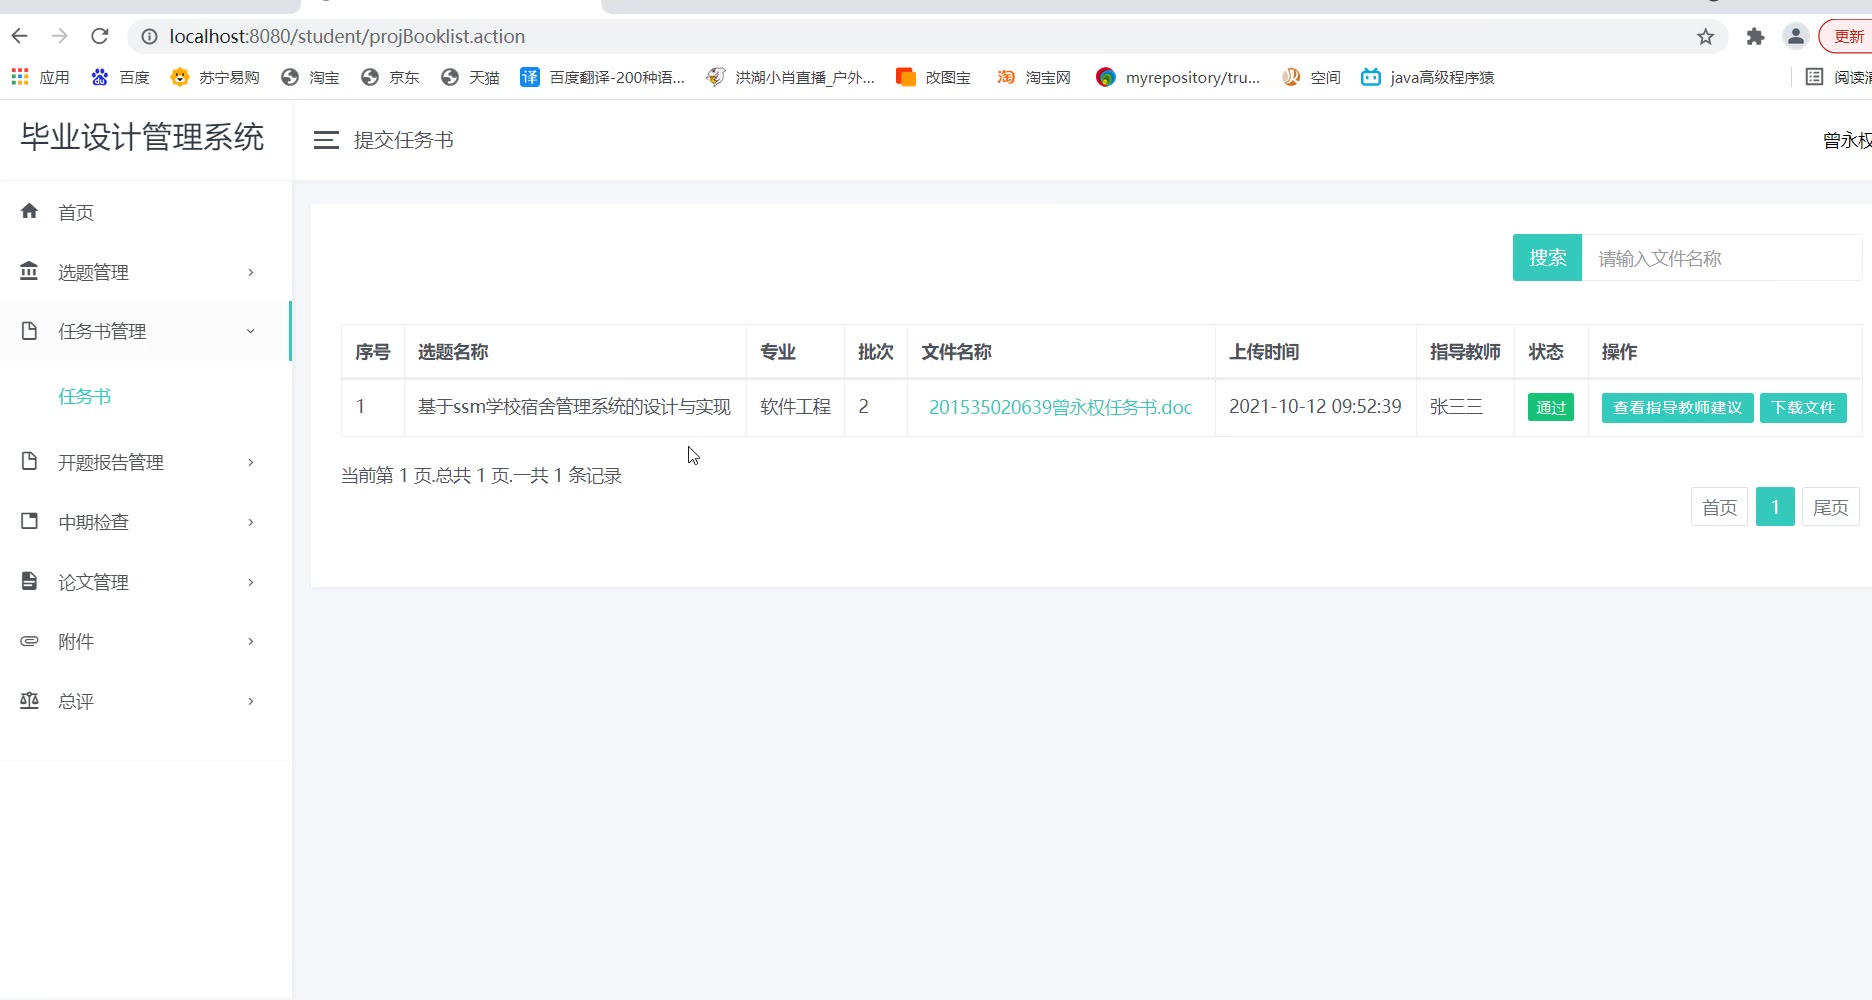Open the 空间 bookmark
The width and height of the screenshot is (1872, 1000).
tap(1311, 77)
